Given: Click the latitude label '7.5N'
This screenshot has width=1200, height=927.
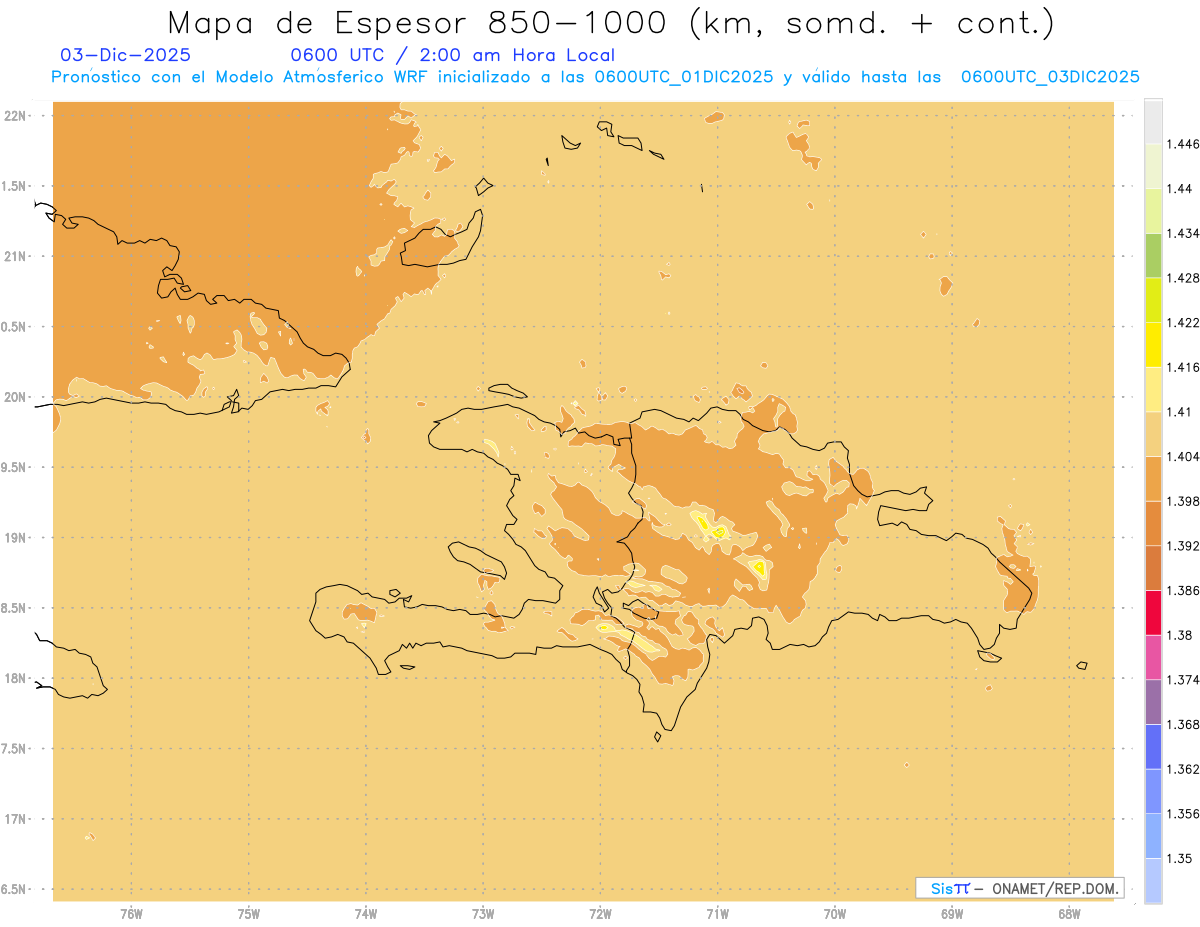Looking at the screenshot, I should tap(13, 749).
